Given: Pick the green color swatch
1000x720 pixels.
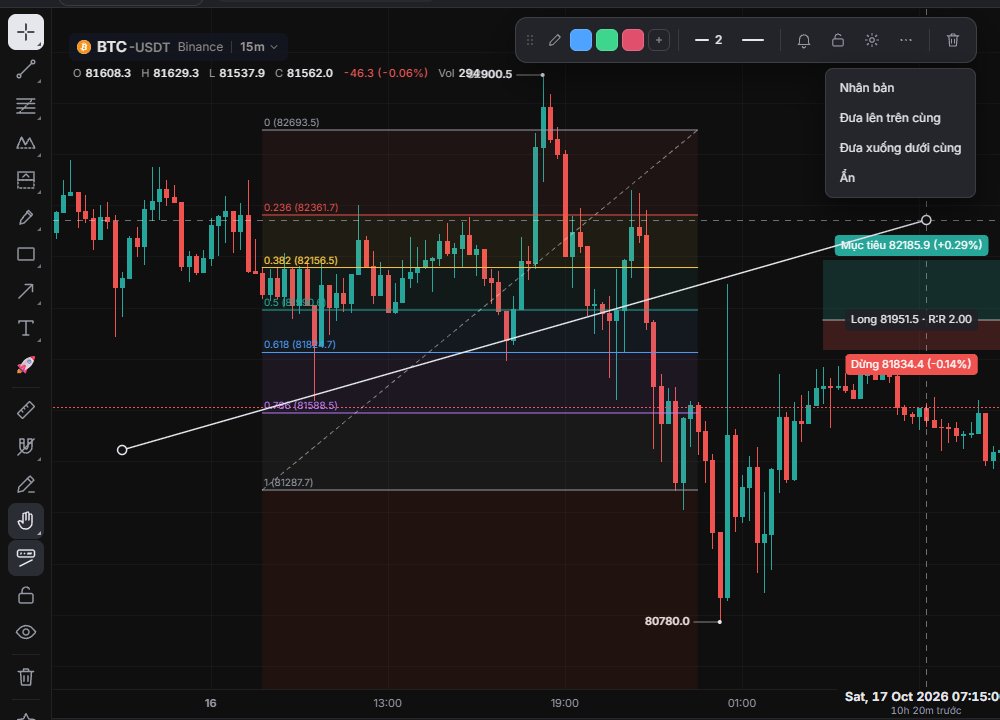Looking at the screenshot, I should 607,40.
